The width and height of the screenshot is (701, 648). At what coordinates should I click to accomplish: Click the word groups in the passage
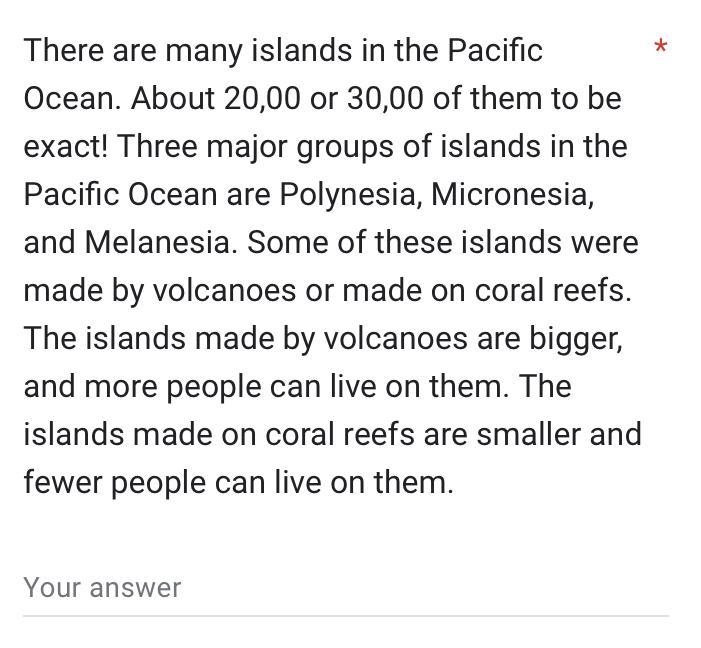click(345, 148)
